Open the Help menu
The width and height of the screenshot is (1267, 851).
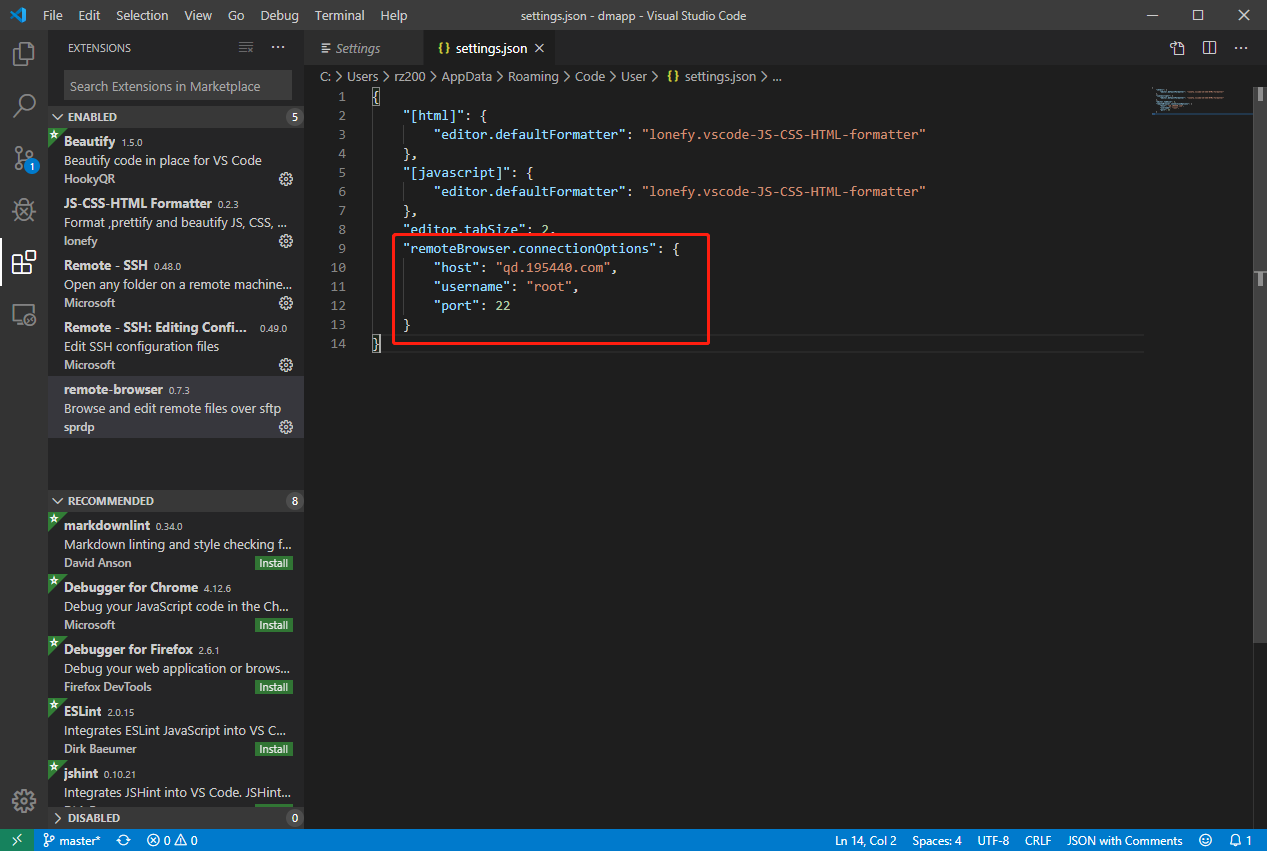[x=394, y=16]
